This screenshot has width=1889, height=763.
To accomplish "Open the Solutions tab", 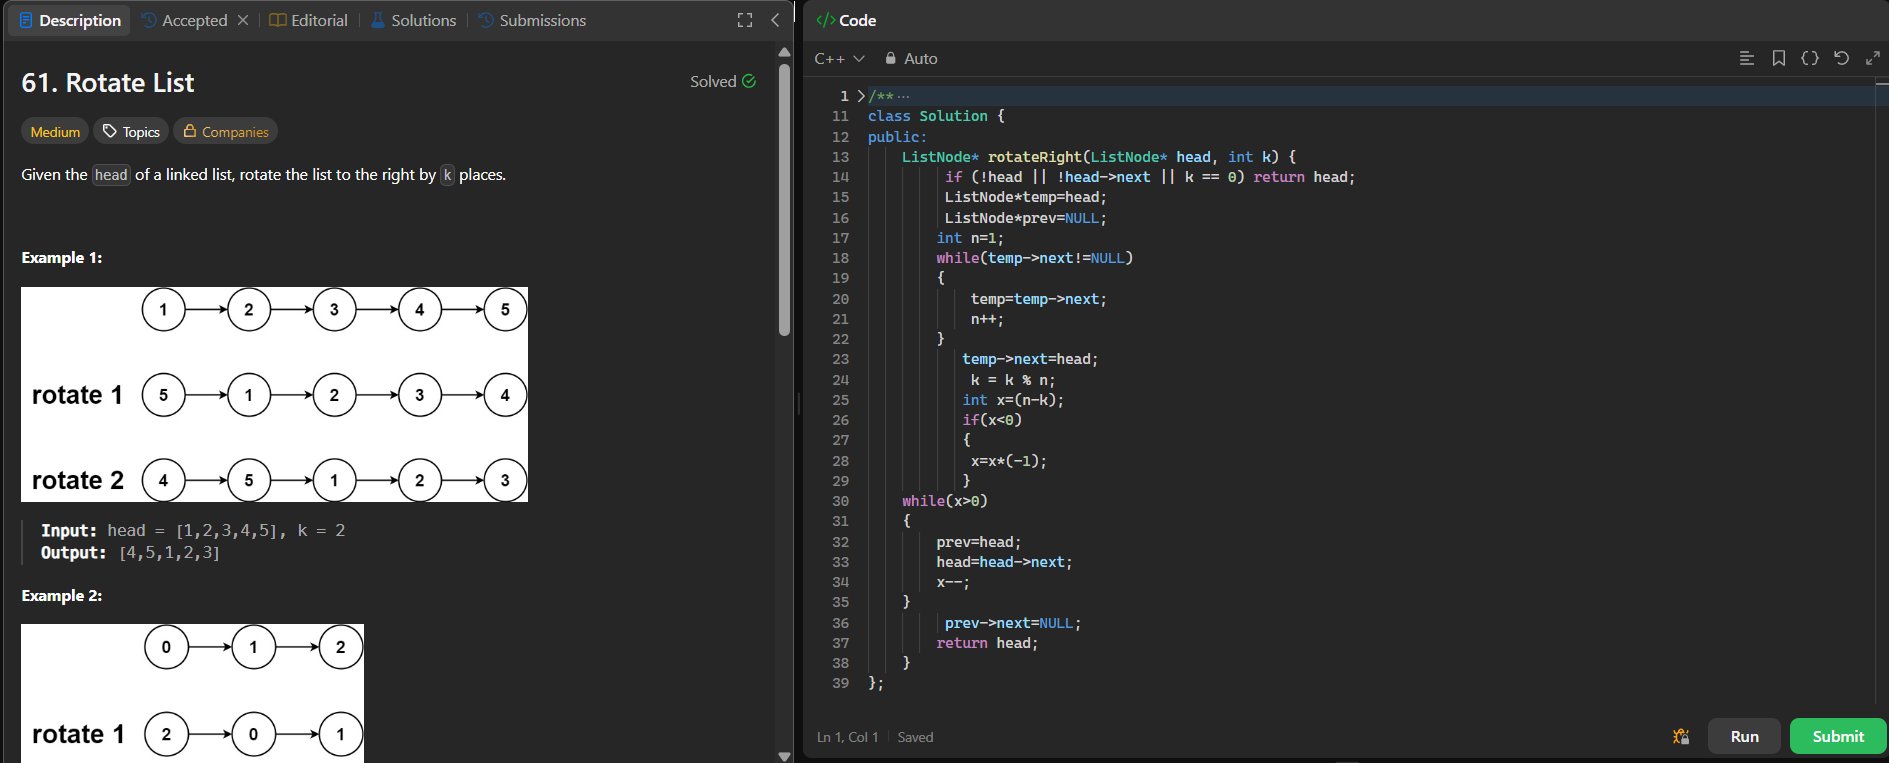I will [x=413, y=20].
